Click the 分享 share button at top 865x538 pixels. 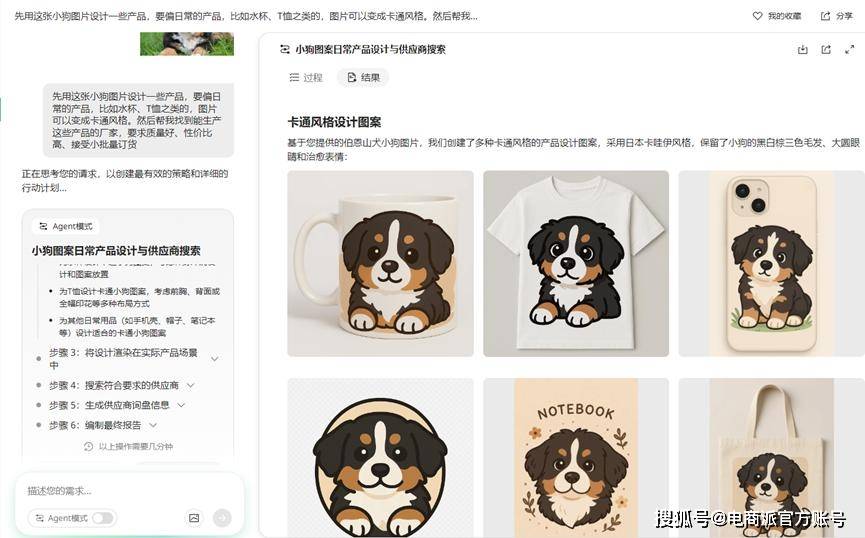point(837,16)
